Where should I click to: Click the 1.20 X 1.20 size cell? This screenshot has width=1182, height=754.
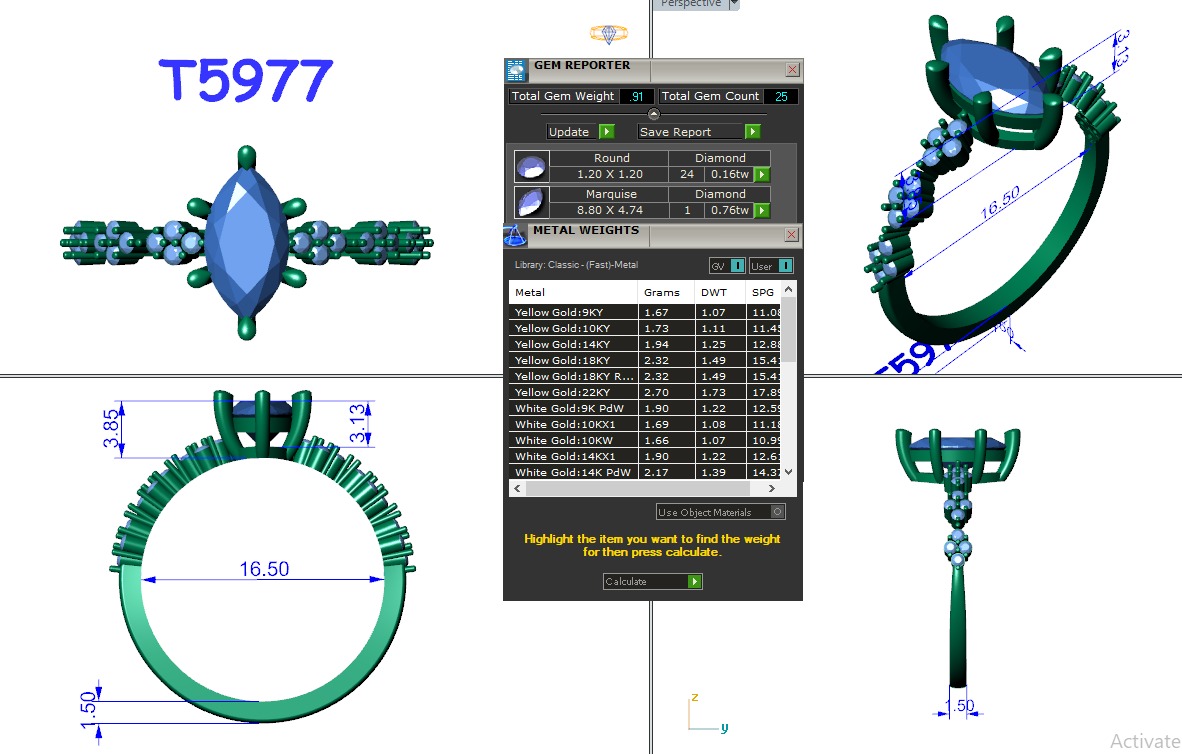610,174
